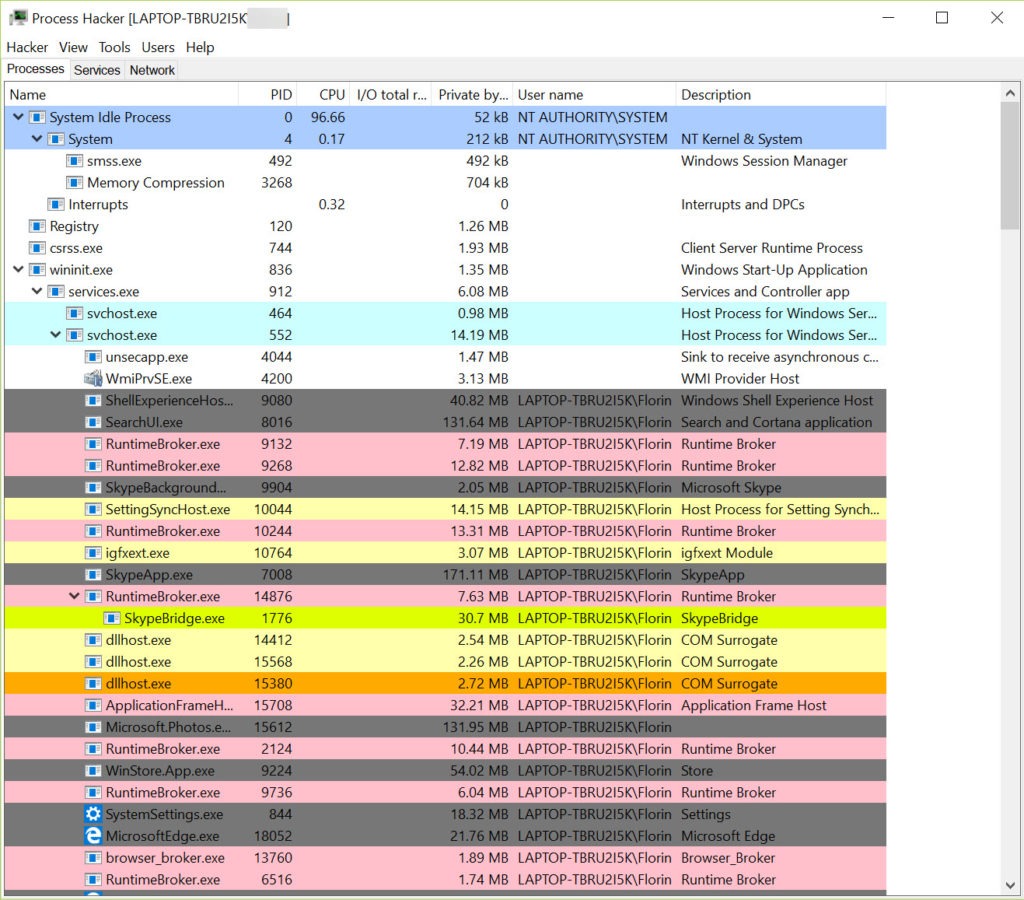Click the browser_broker.exe icon
Screen dimensions: 1024x900
[93, 858]
